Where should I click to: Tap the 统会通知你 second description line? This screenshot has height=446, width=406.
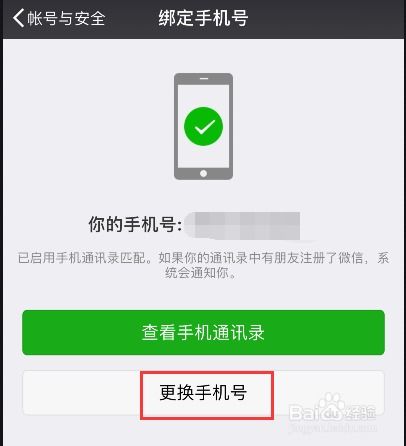click(201, 273)
